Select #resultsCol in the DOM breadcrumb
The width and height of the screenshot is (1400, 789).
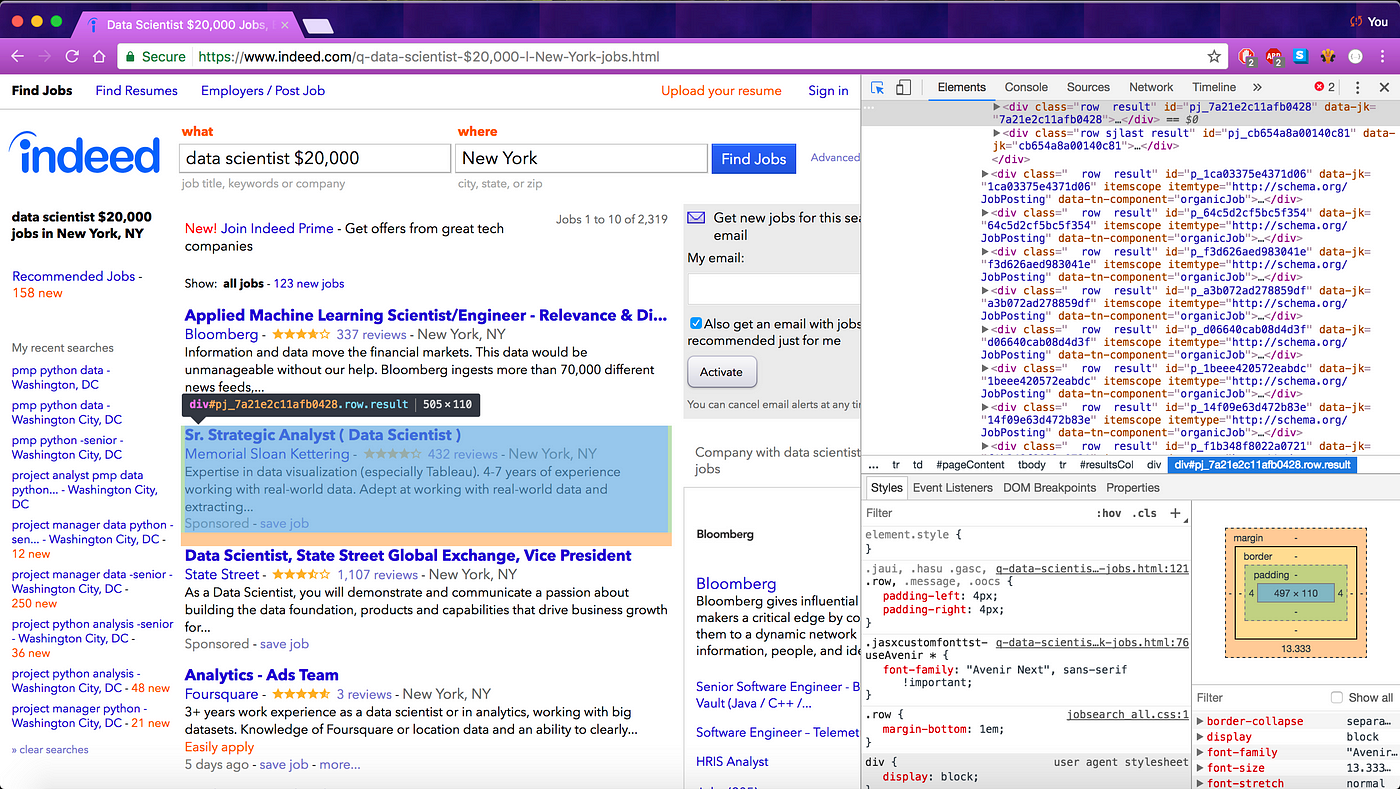[1106, 465]
